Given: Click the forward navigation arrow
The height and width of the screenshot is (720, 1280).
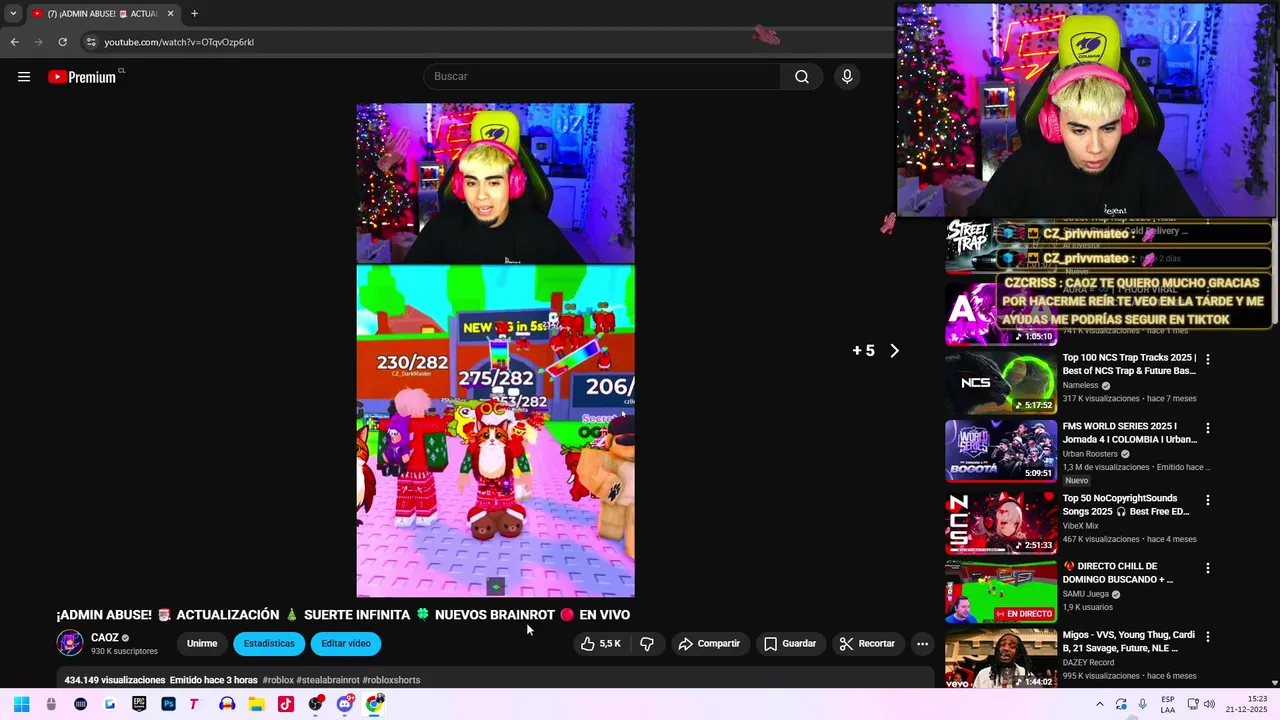Looking at the screenshot, I should click(38, 42).
